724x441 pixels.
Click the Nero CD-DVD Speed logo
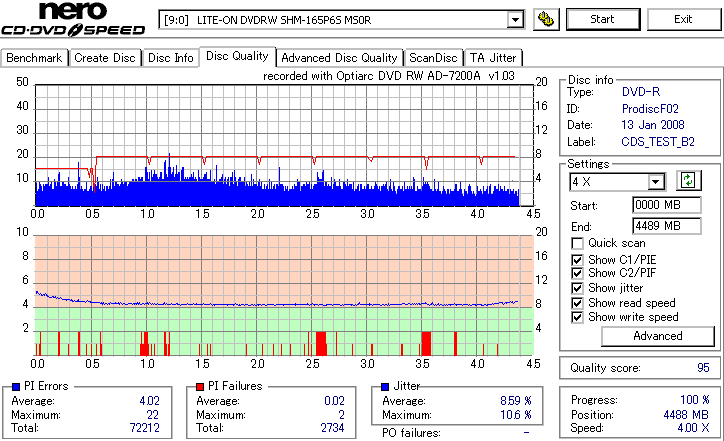(73, 19)
